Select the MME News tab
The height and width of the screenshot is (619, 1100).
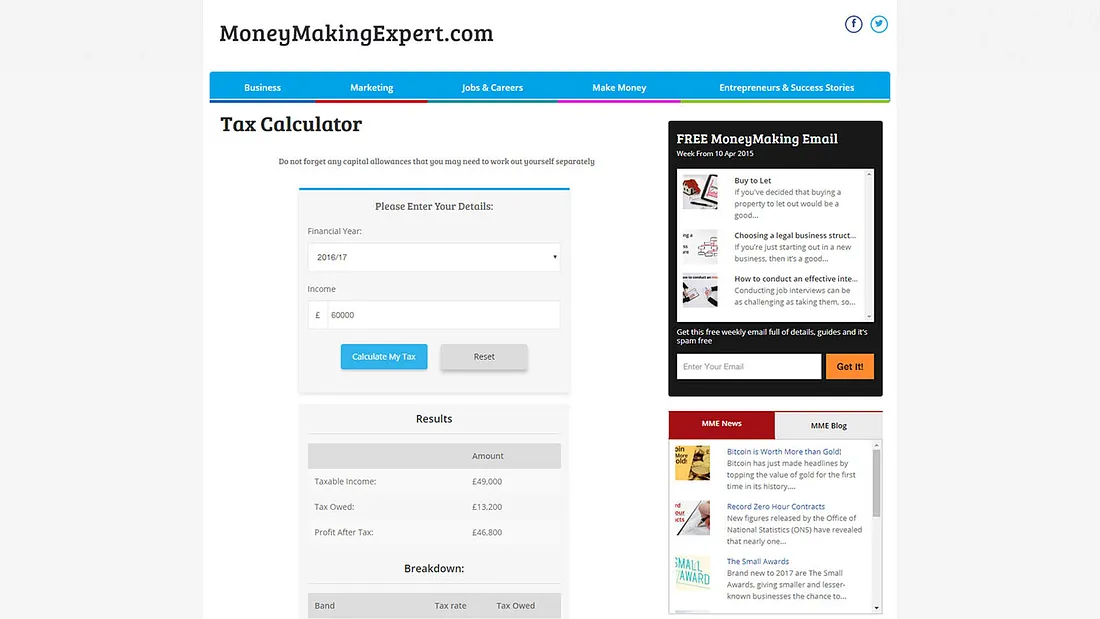click(x=721, y=425)
